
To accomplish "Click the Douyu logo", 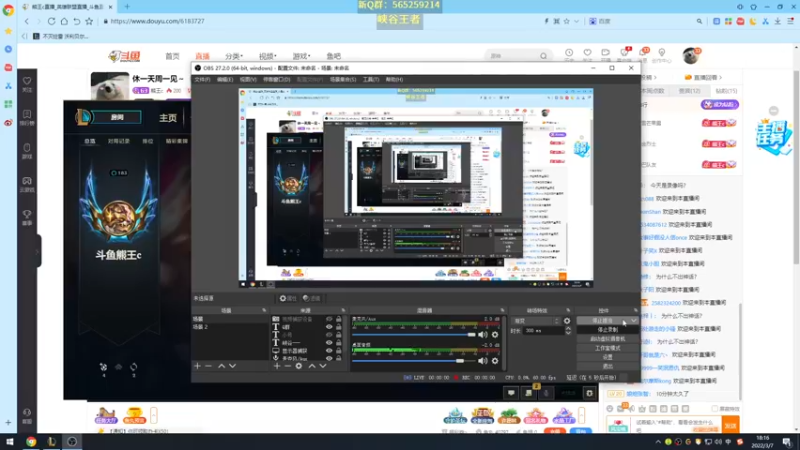I will (124, 56).
